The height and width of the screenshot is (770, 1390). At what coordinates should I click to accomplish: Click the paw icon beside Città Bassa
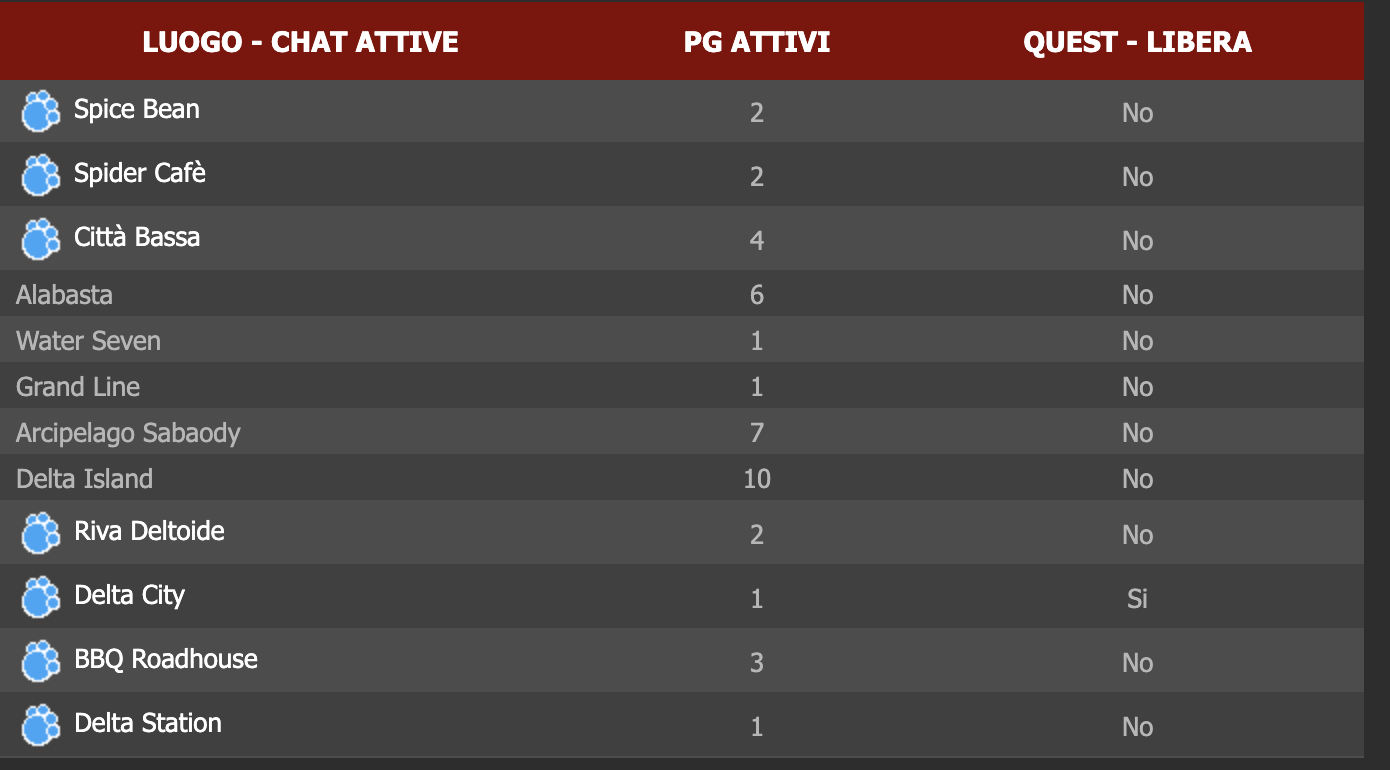click(x=41, y=239)
